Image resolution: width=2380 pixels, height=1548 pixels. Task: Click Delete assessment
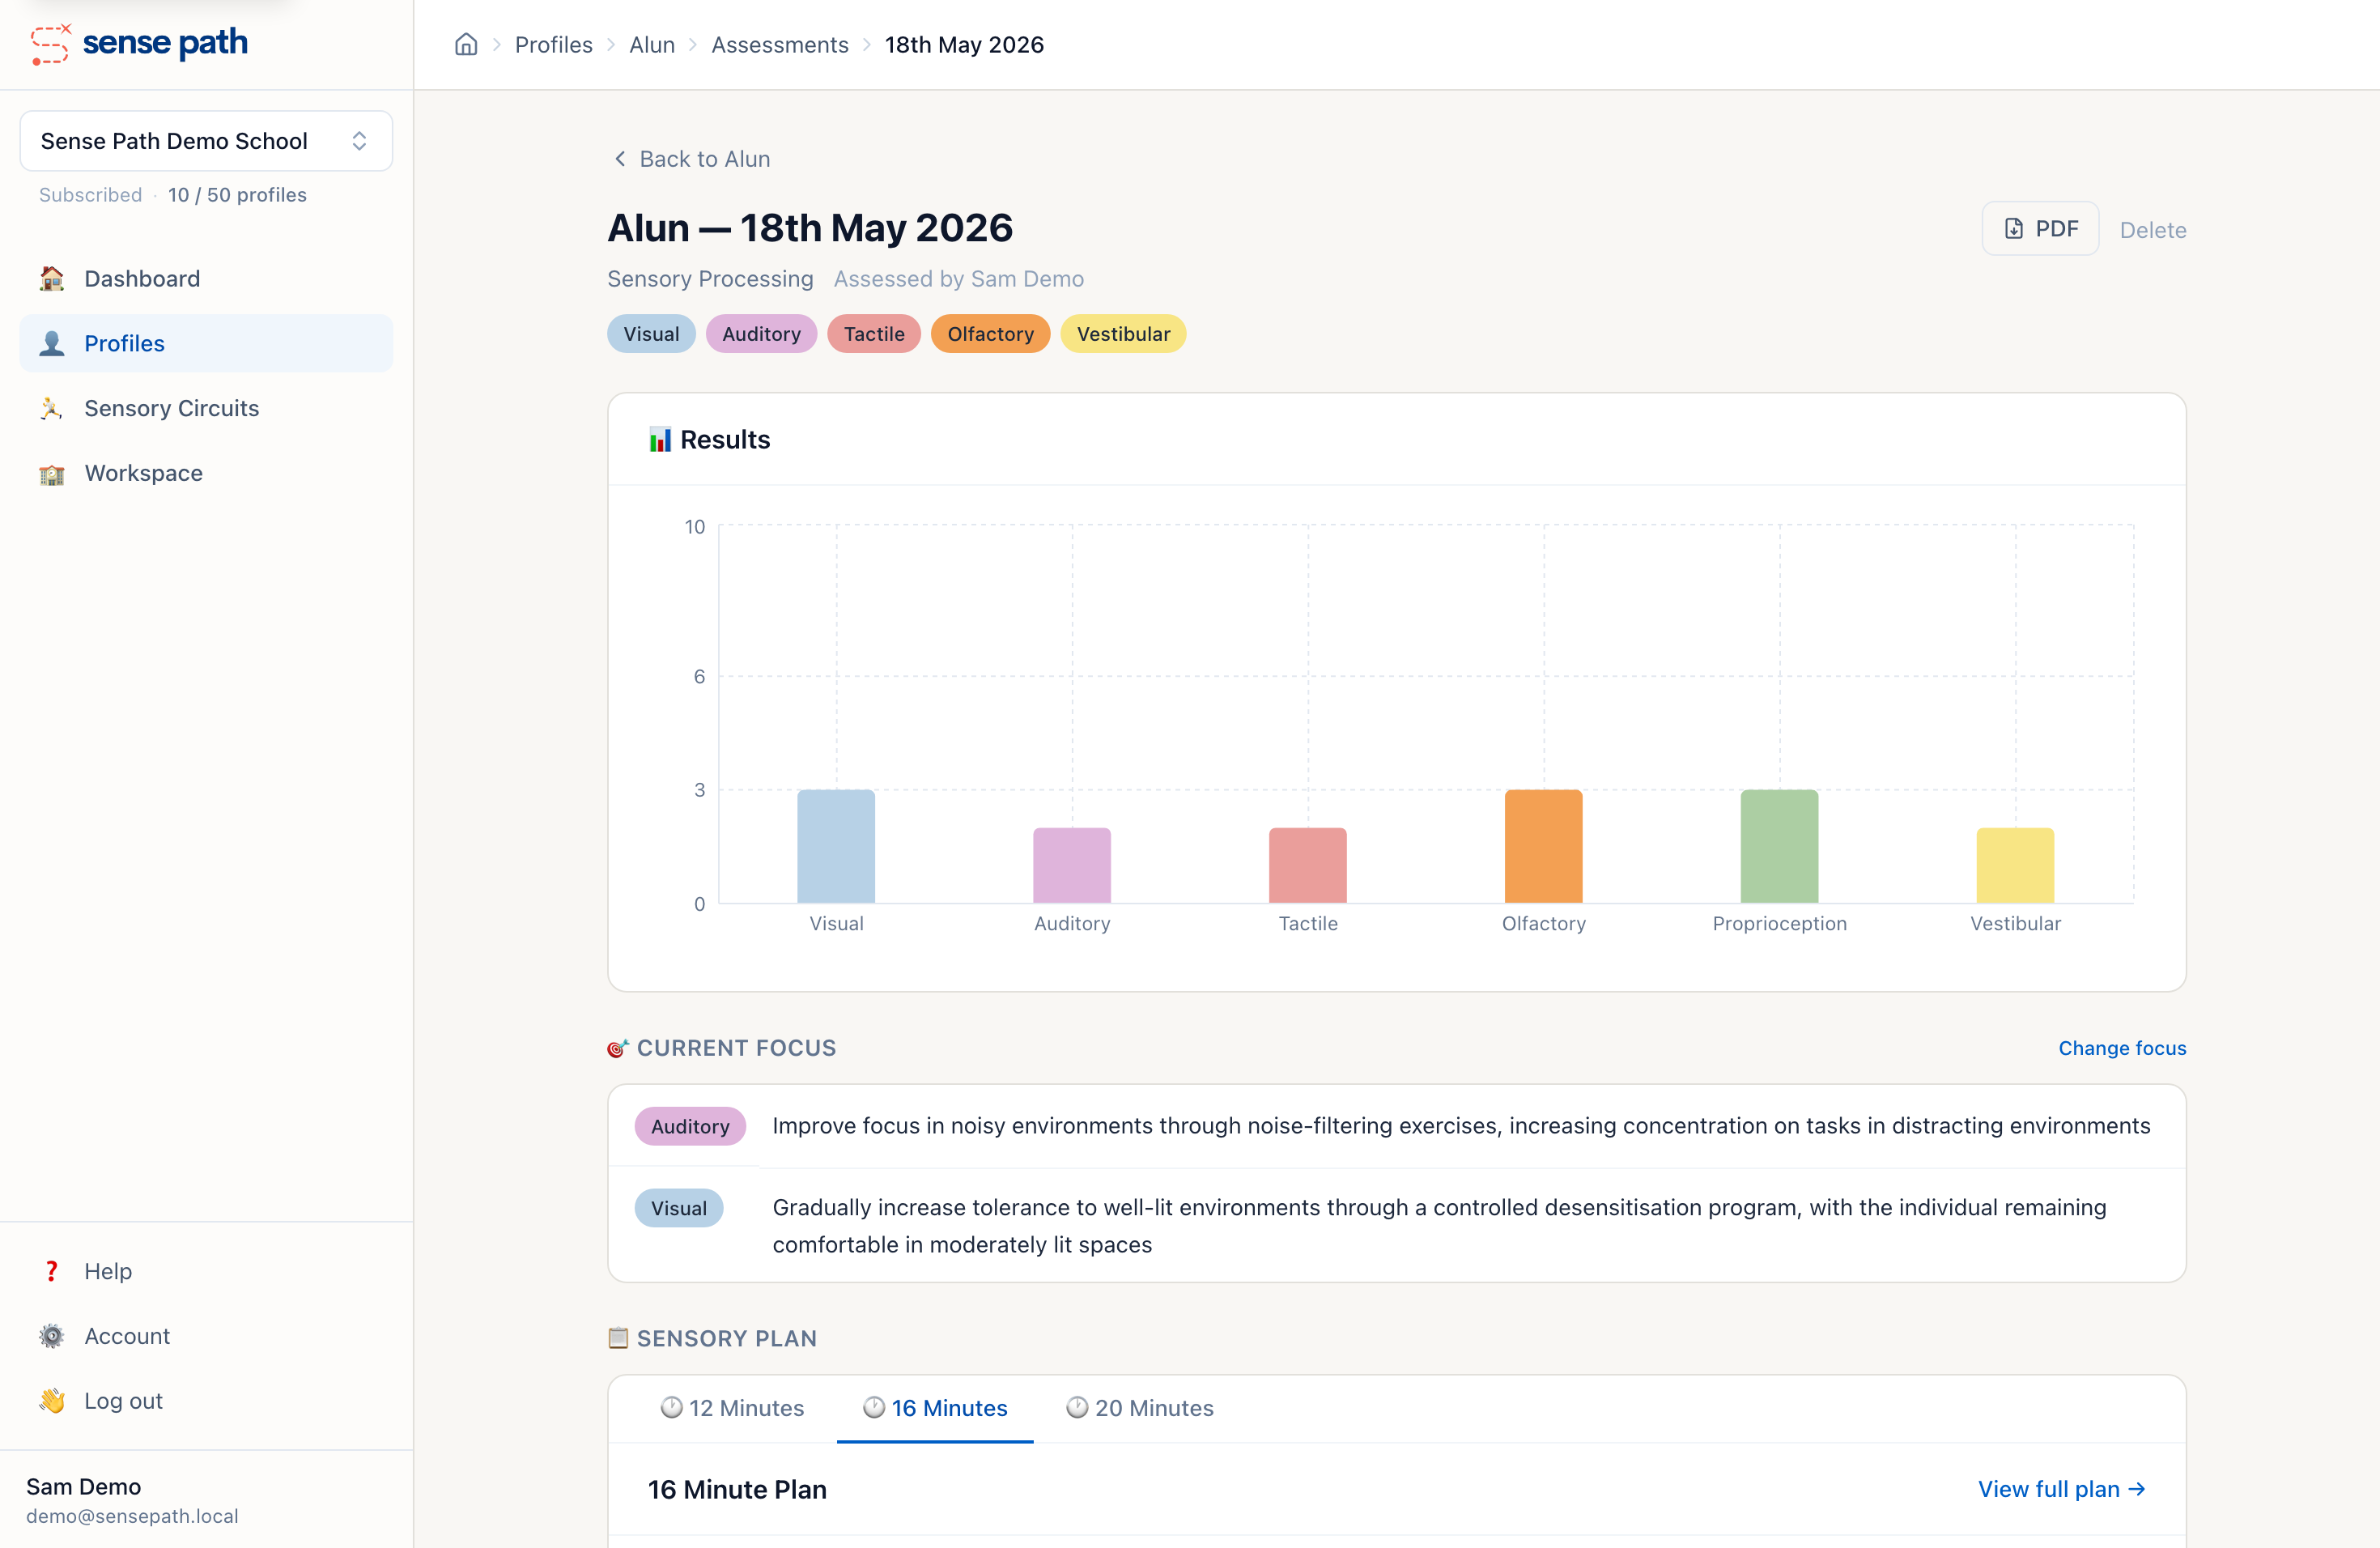(2153, 231)
